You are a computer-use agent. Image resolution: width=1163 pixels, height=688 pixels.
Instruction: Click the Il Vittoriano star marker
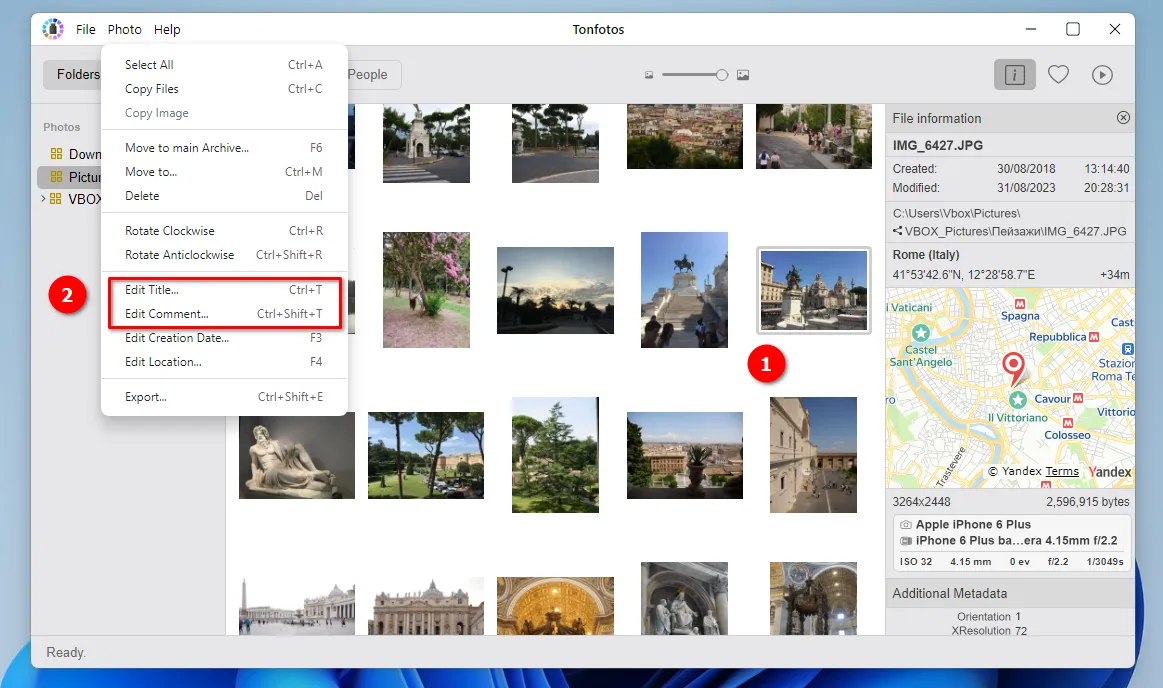[x=1018, y=400]
